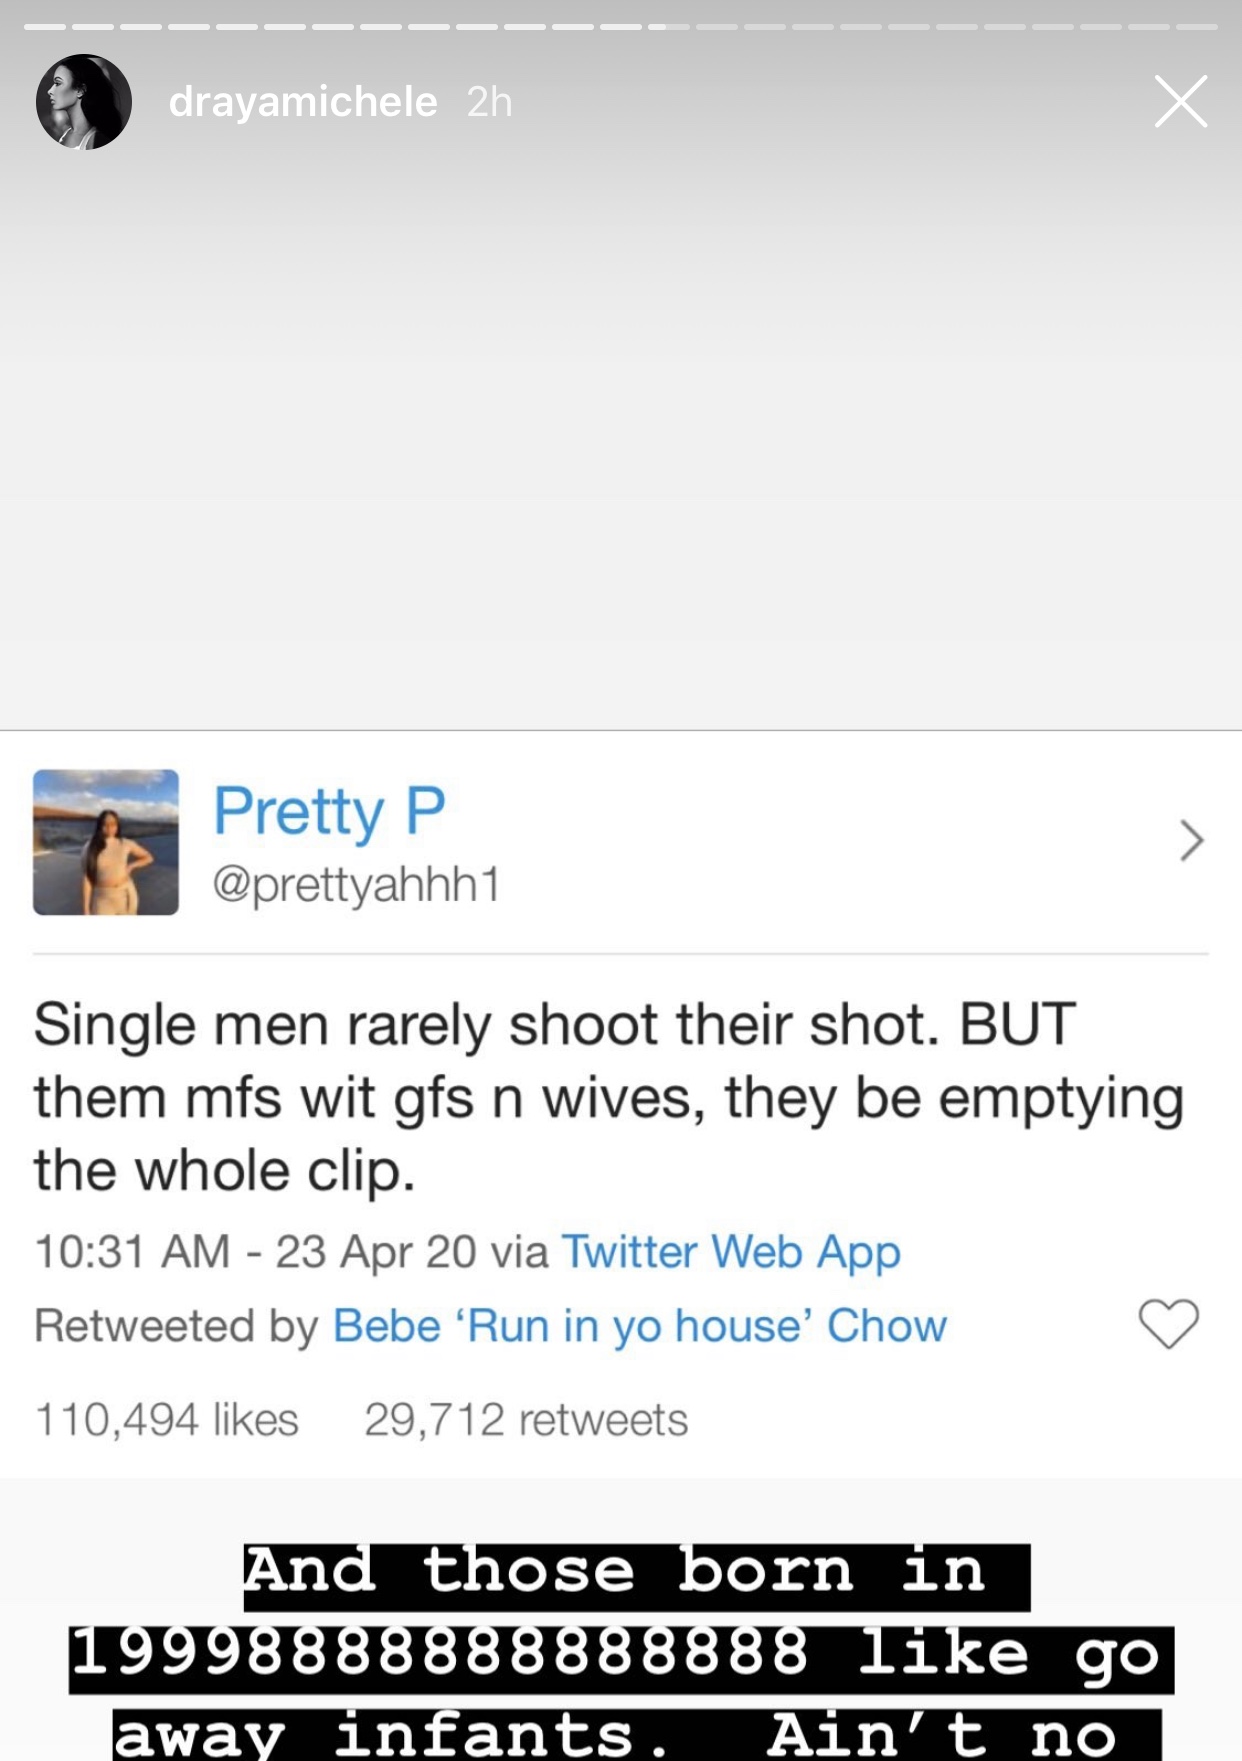Select the current partially filled progress segment
Viewport: 1242px width, 1761px height.
pyautogui.click(x=668, y=27)
